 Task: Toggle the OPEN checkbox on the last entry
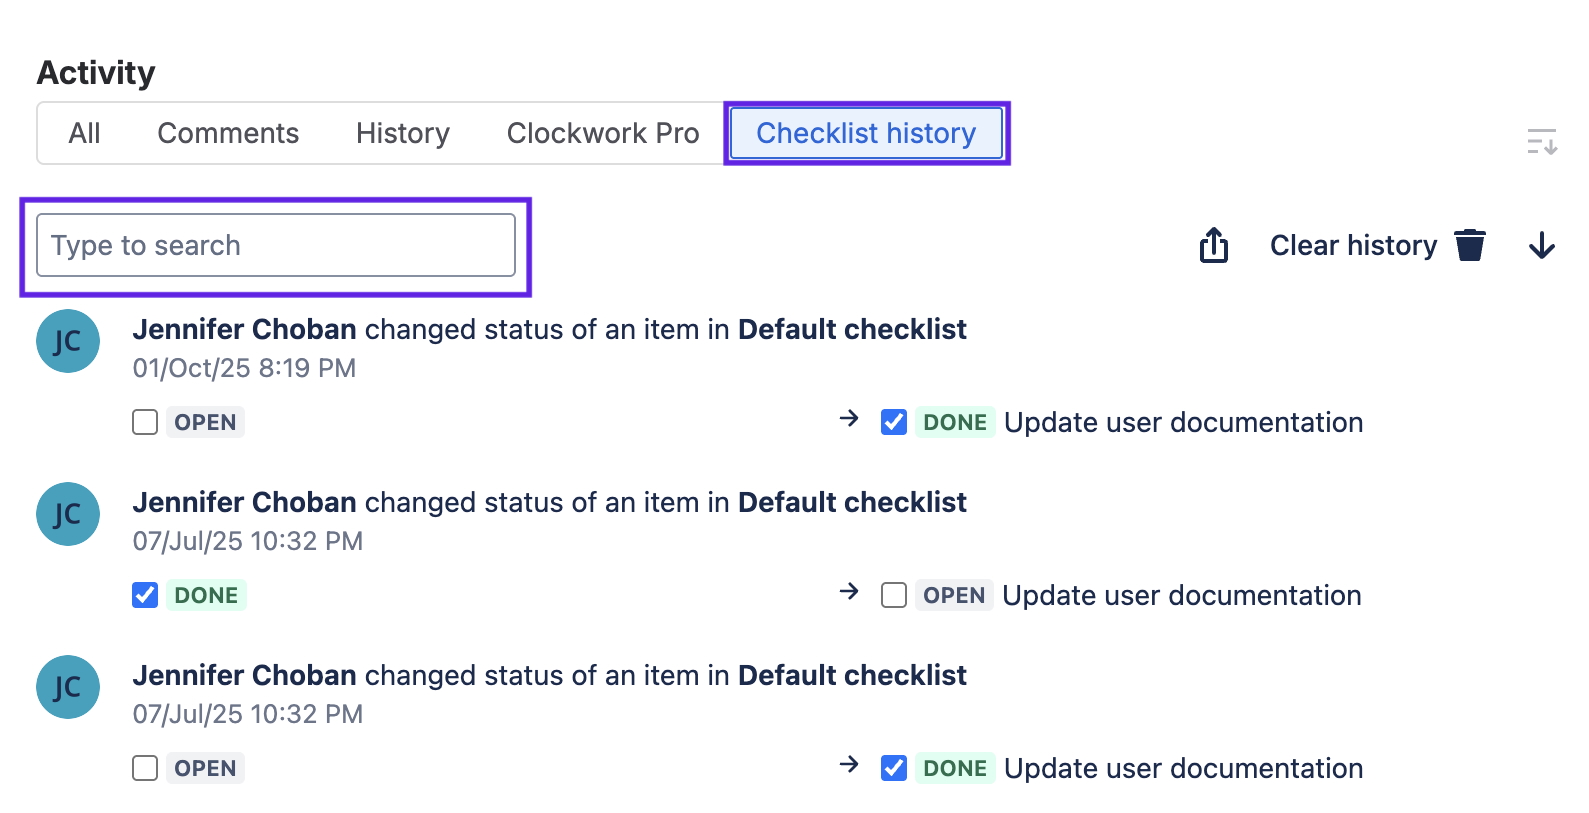click(x=145, y=768)
